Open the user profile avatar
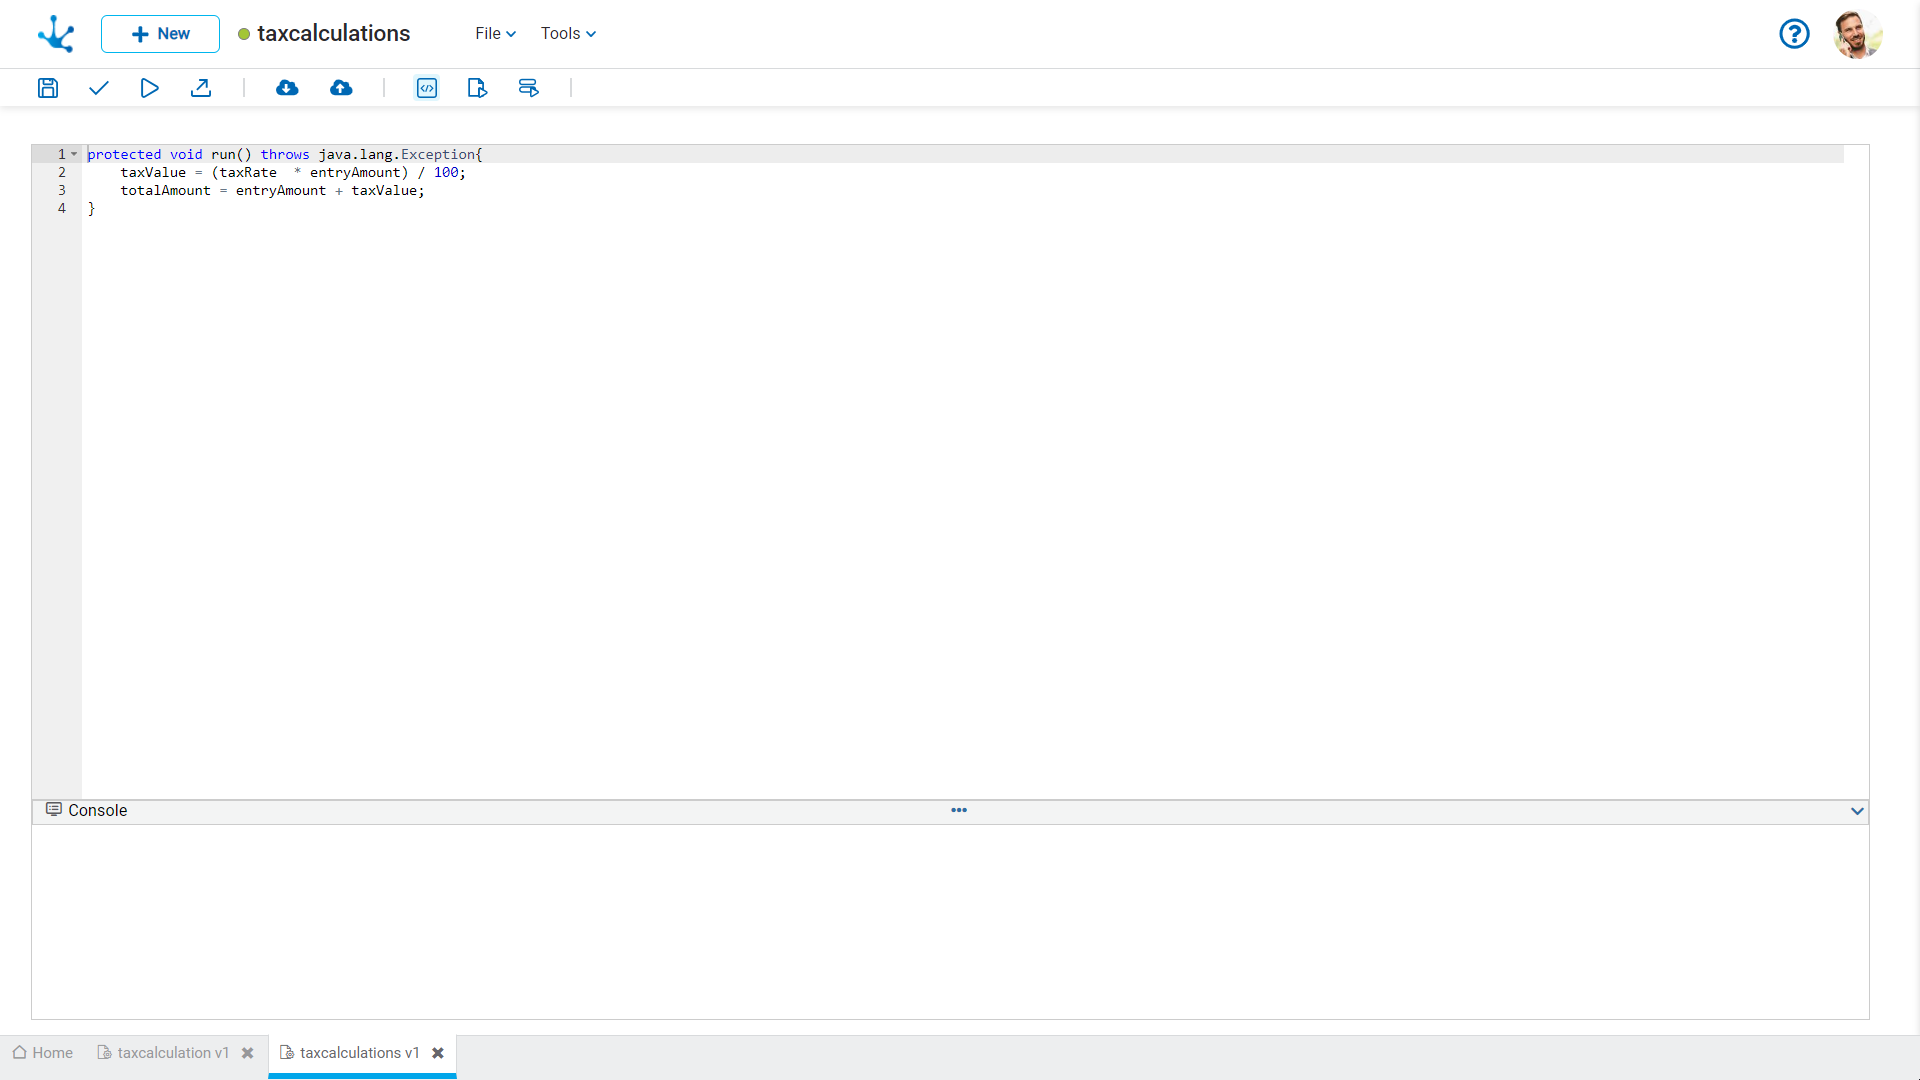Image resolution: width=1920 pixels, height=1080 pixels. point(1857,34)
